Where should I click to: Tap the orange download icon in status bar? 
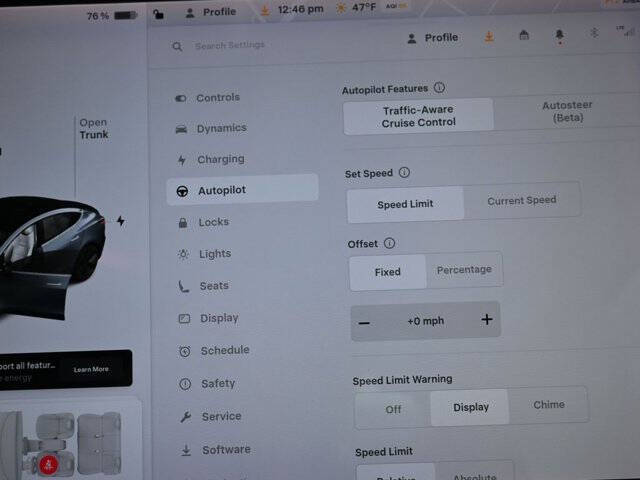(x=265, y=11)
